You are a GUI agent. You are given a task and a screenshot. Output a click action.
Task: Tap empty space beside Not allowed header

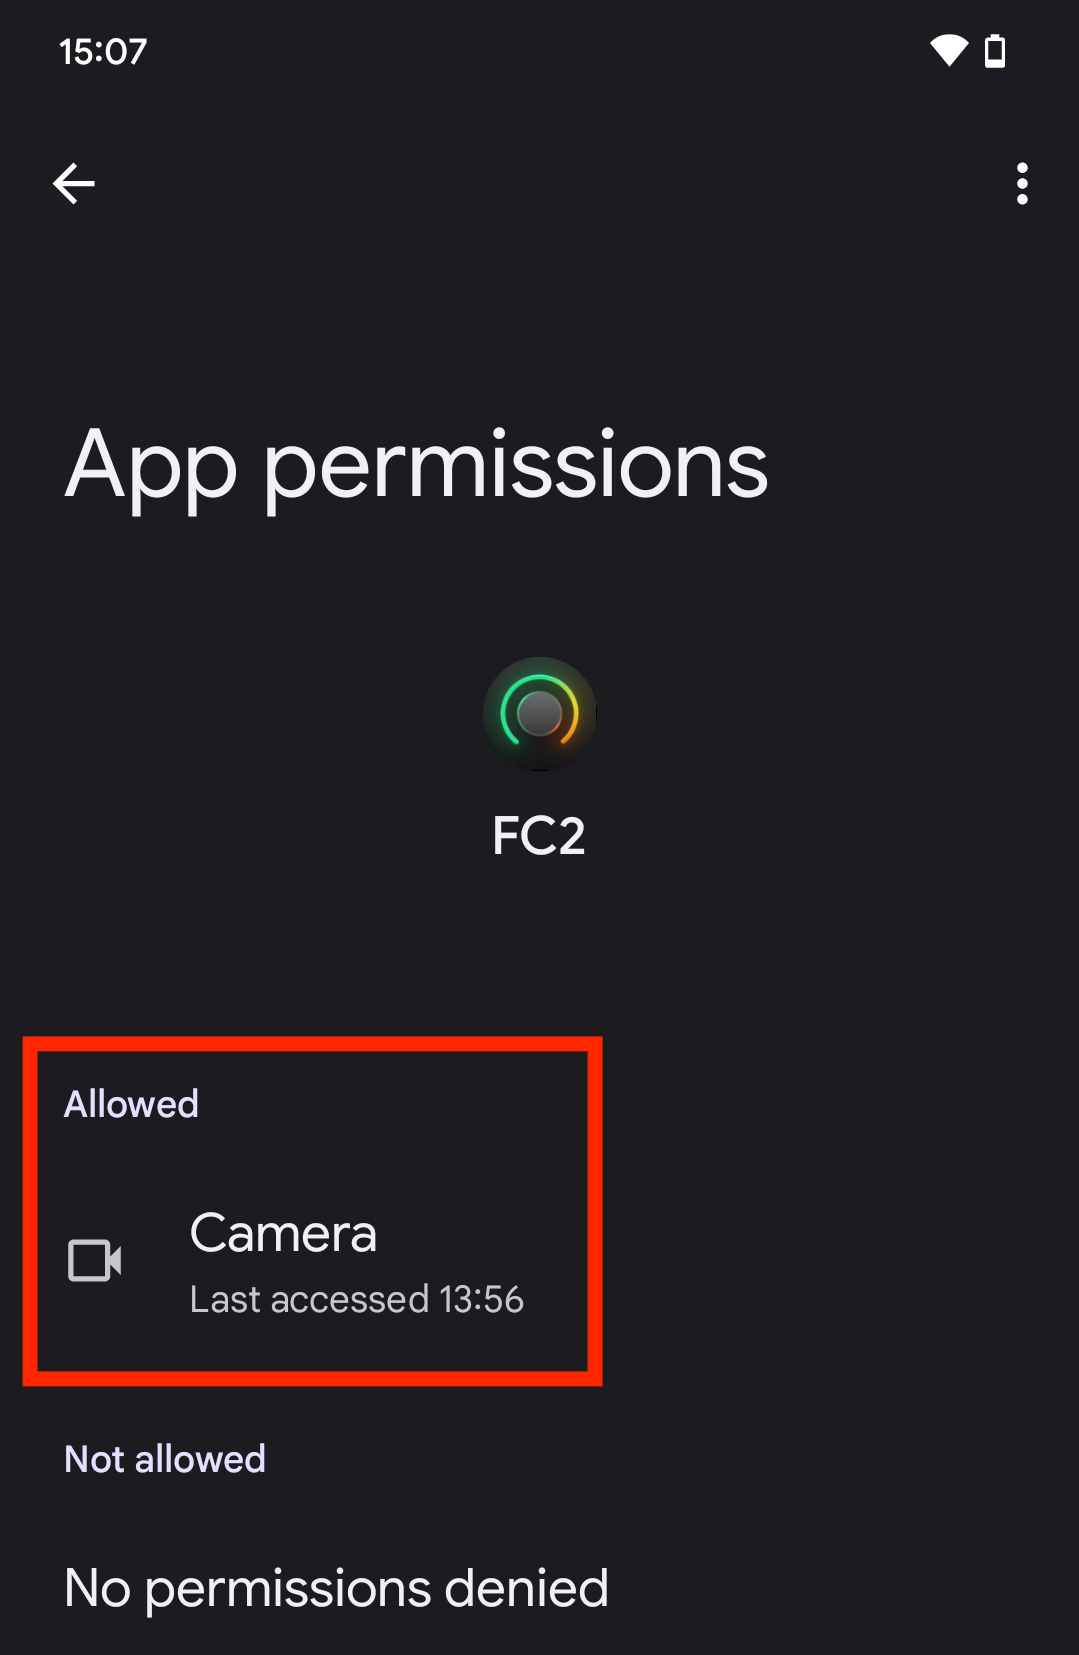coord(670,1459)
